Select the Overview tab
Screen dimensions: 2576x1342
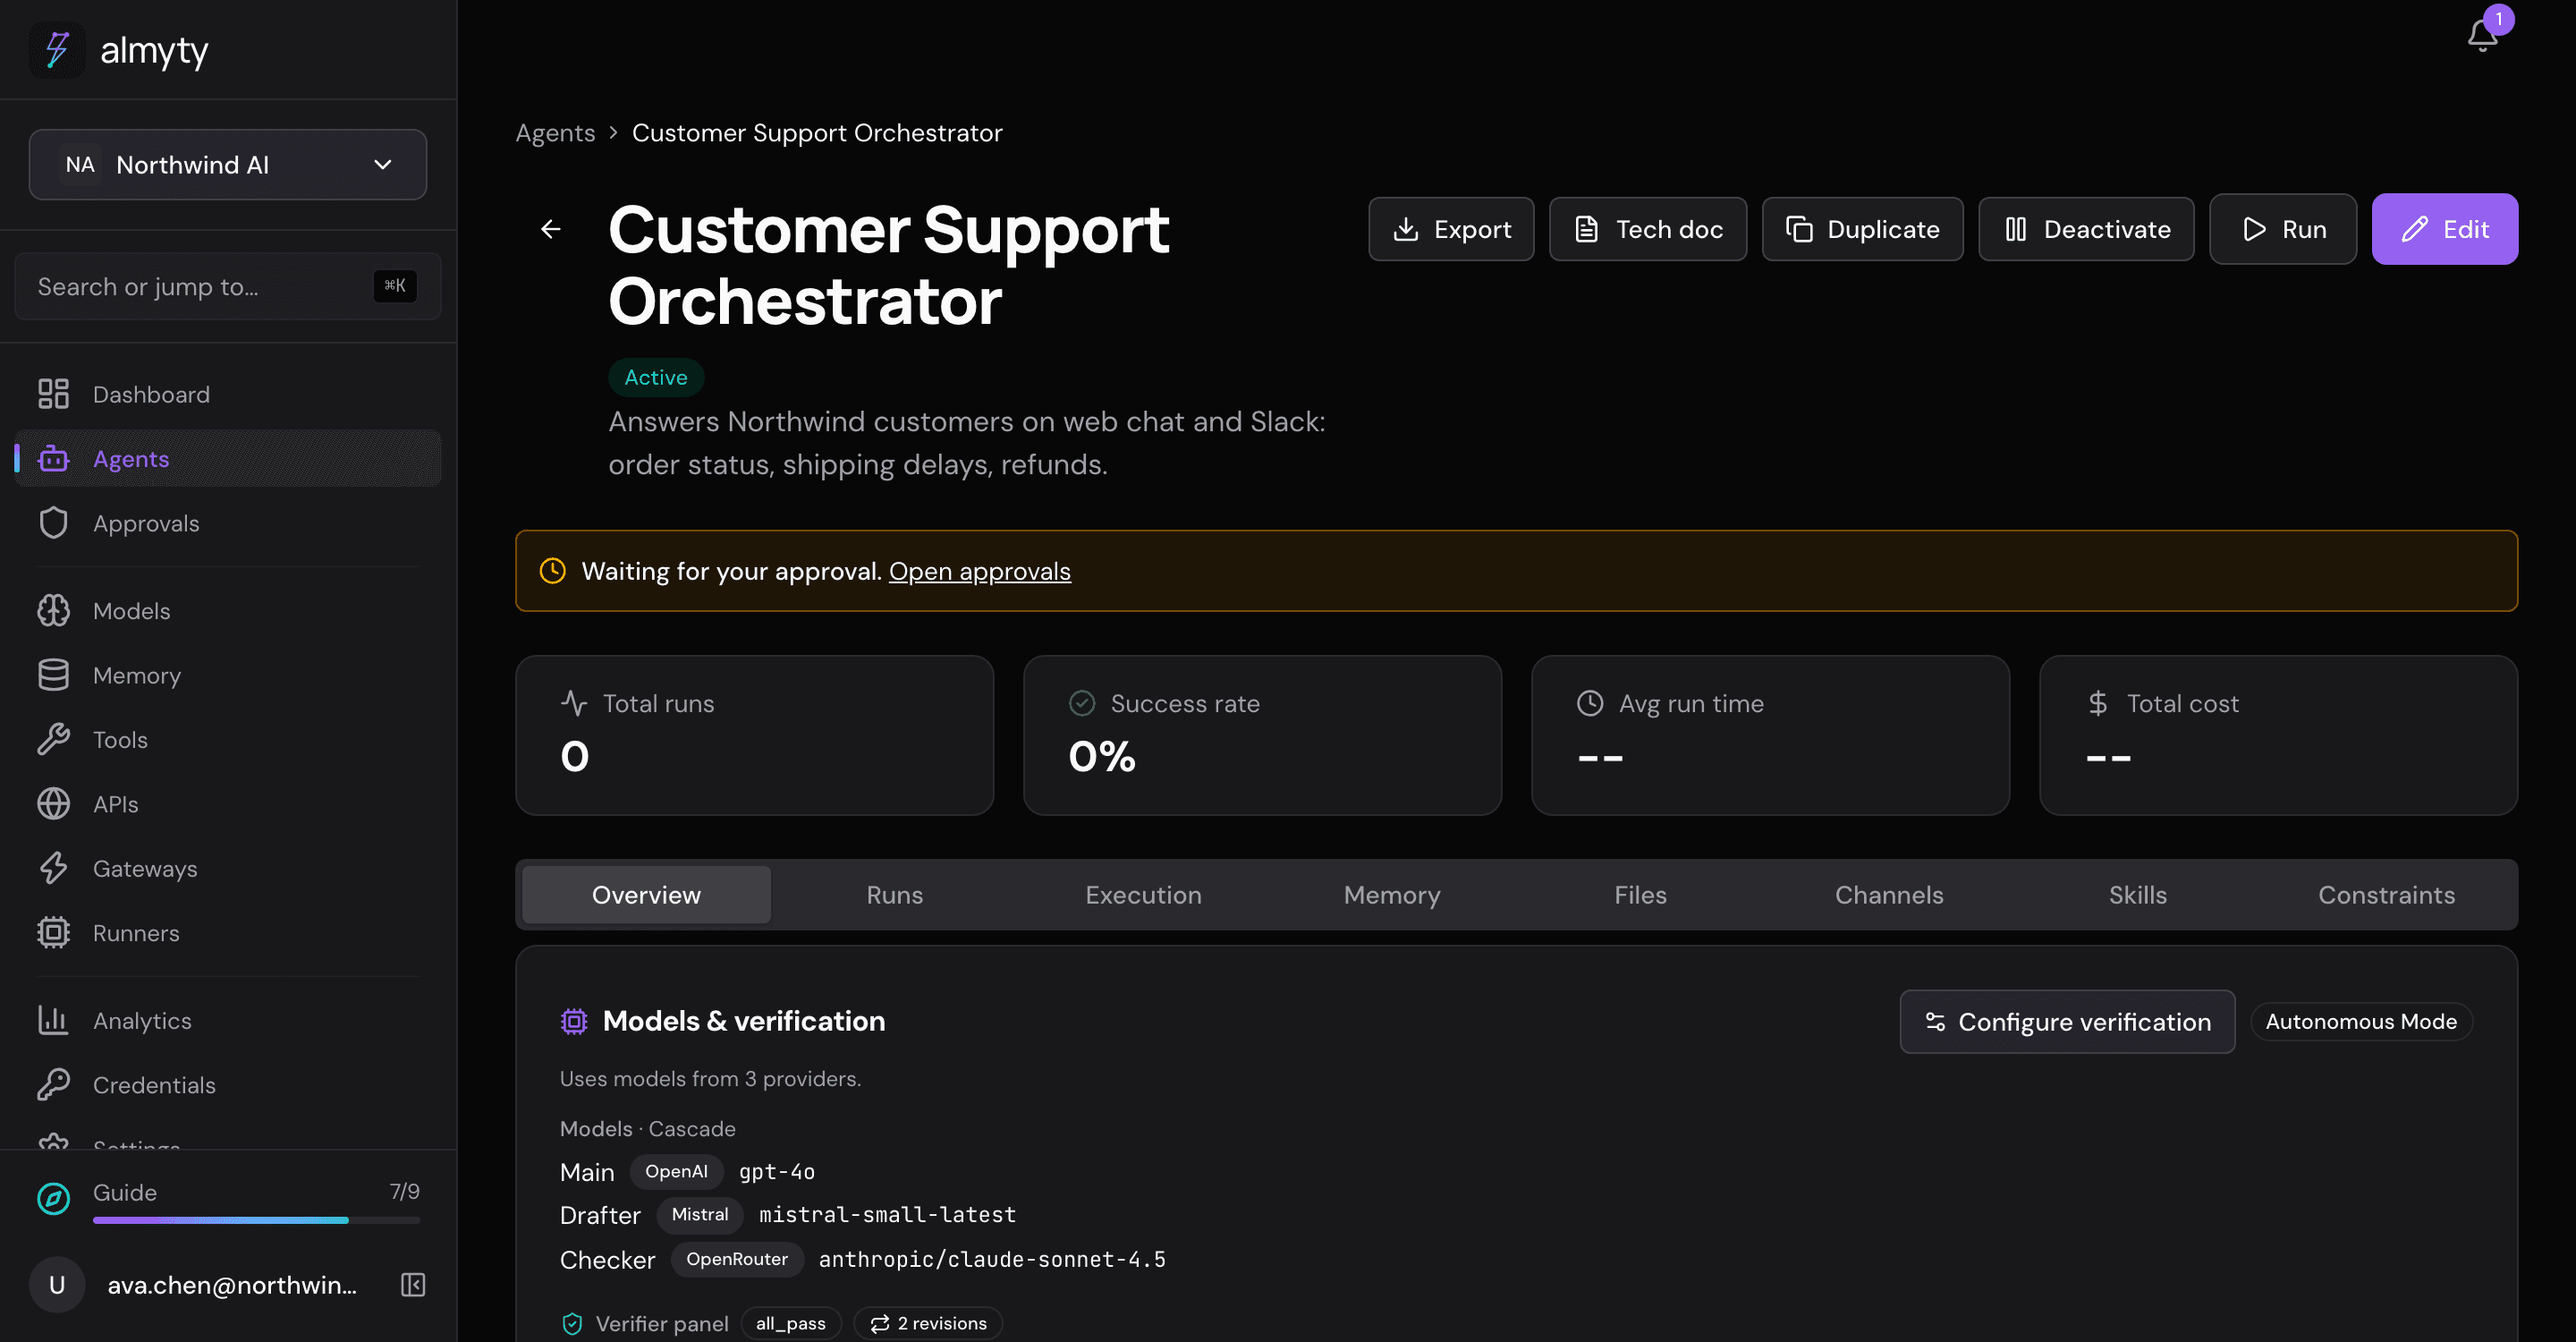pyautogui.click(x=646, y=895)
